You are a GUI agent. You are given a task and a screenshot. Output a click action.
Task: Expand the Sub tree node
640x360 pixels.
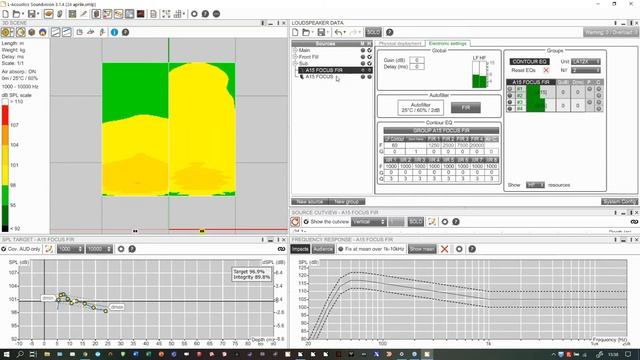coord(295,64)
